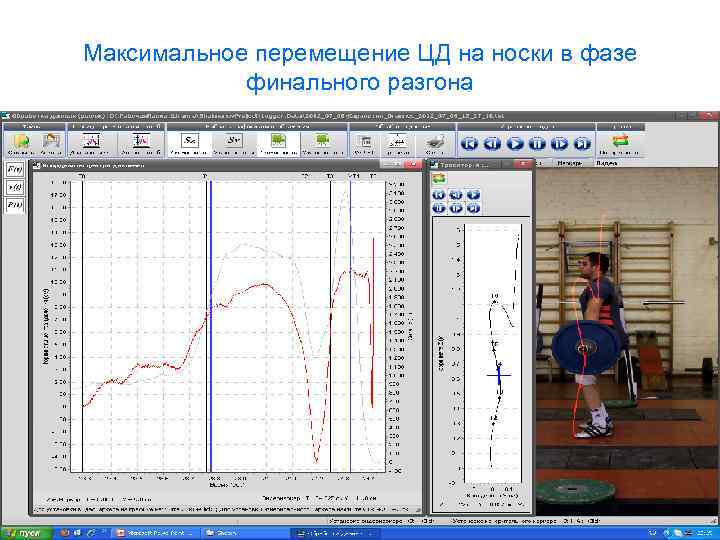
Task: Click the printer icon in toolbar
Action: (435, 141)
